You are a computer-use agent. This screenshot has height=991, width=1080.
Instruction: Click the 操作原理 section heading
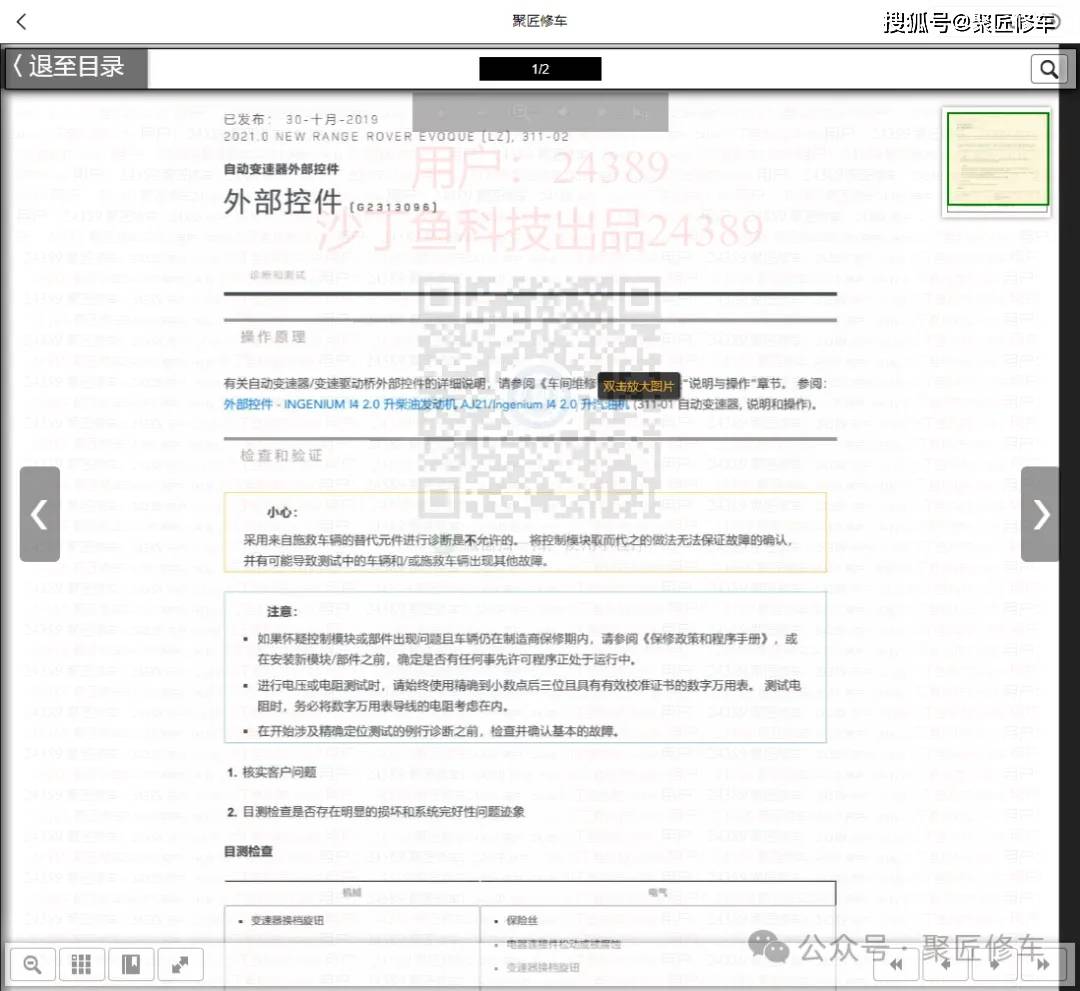[x=273, y=337]
